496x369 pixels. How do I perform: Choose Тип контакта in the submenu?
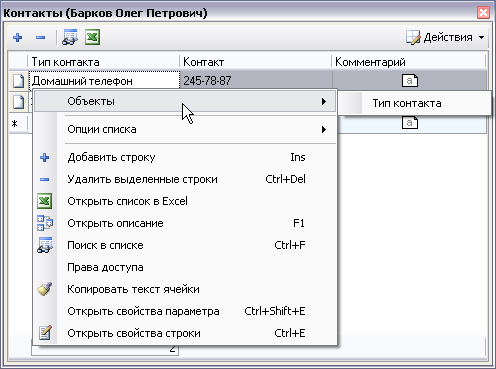[414, 103]
